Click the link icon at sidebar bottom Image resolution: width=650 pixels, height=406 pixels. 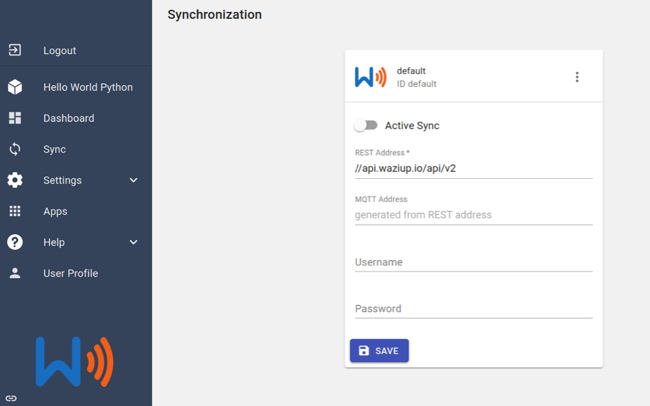point(11,398)
